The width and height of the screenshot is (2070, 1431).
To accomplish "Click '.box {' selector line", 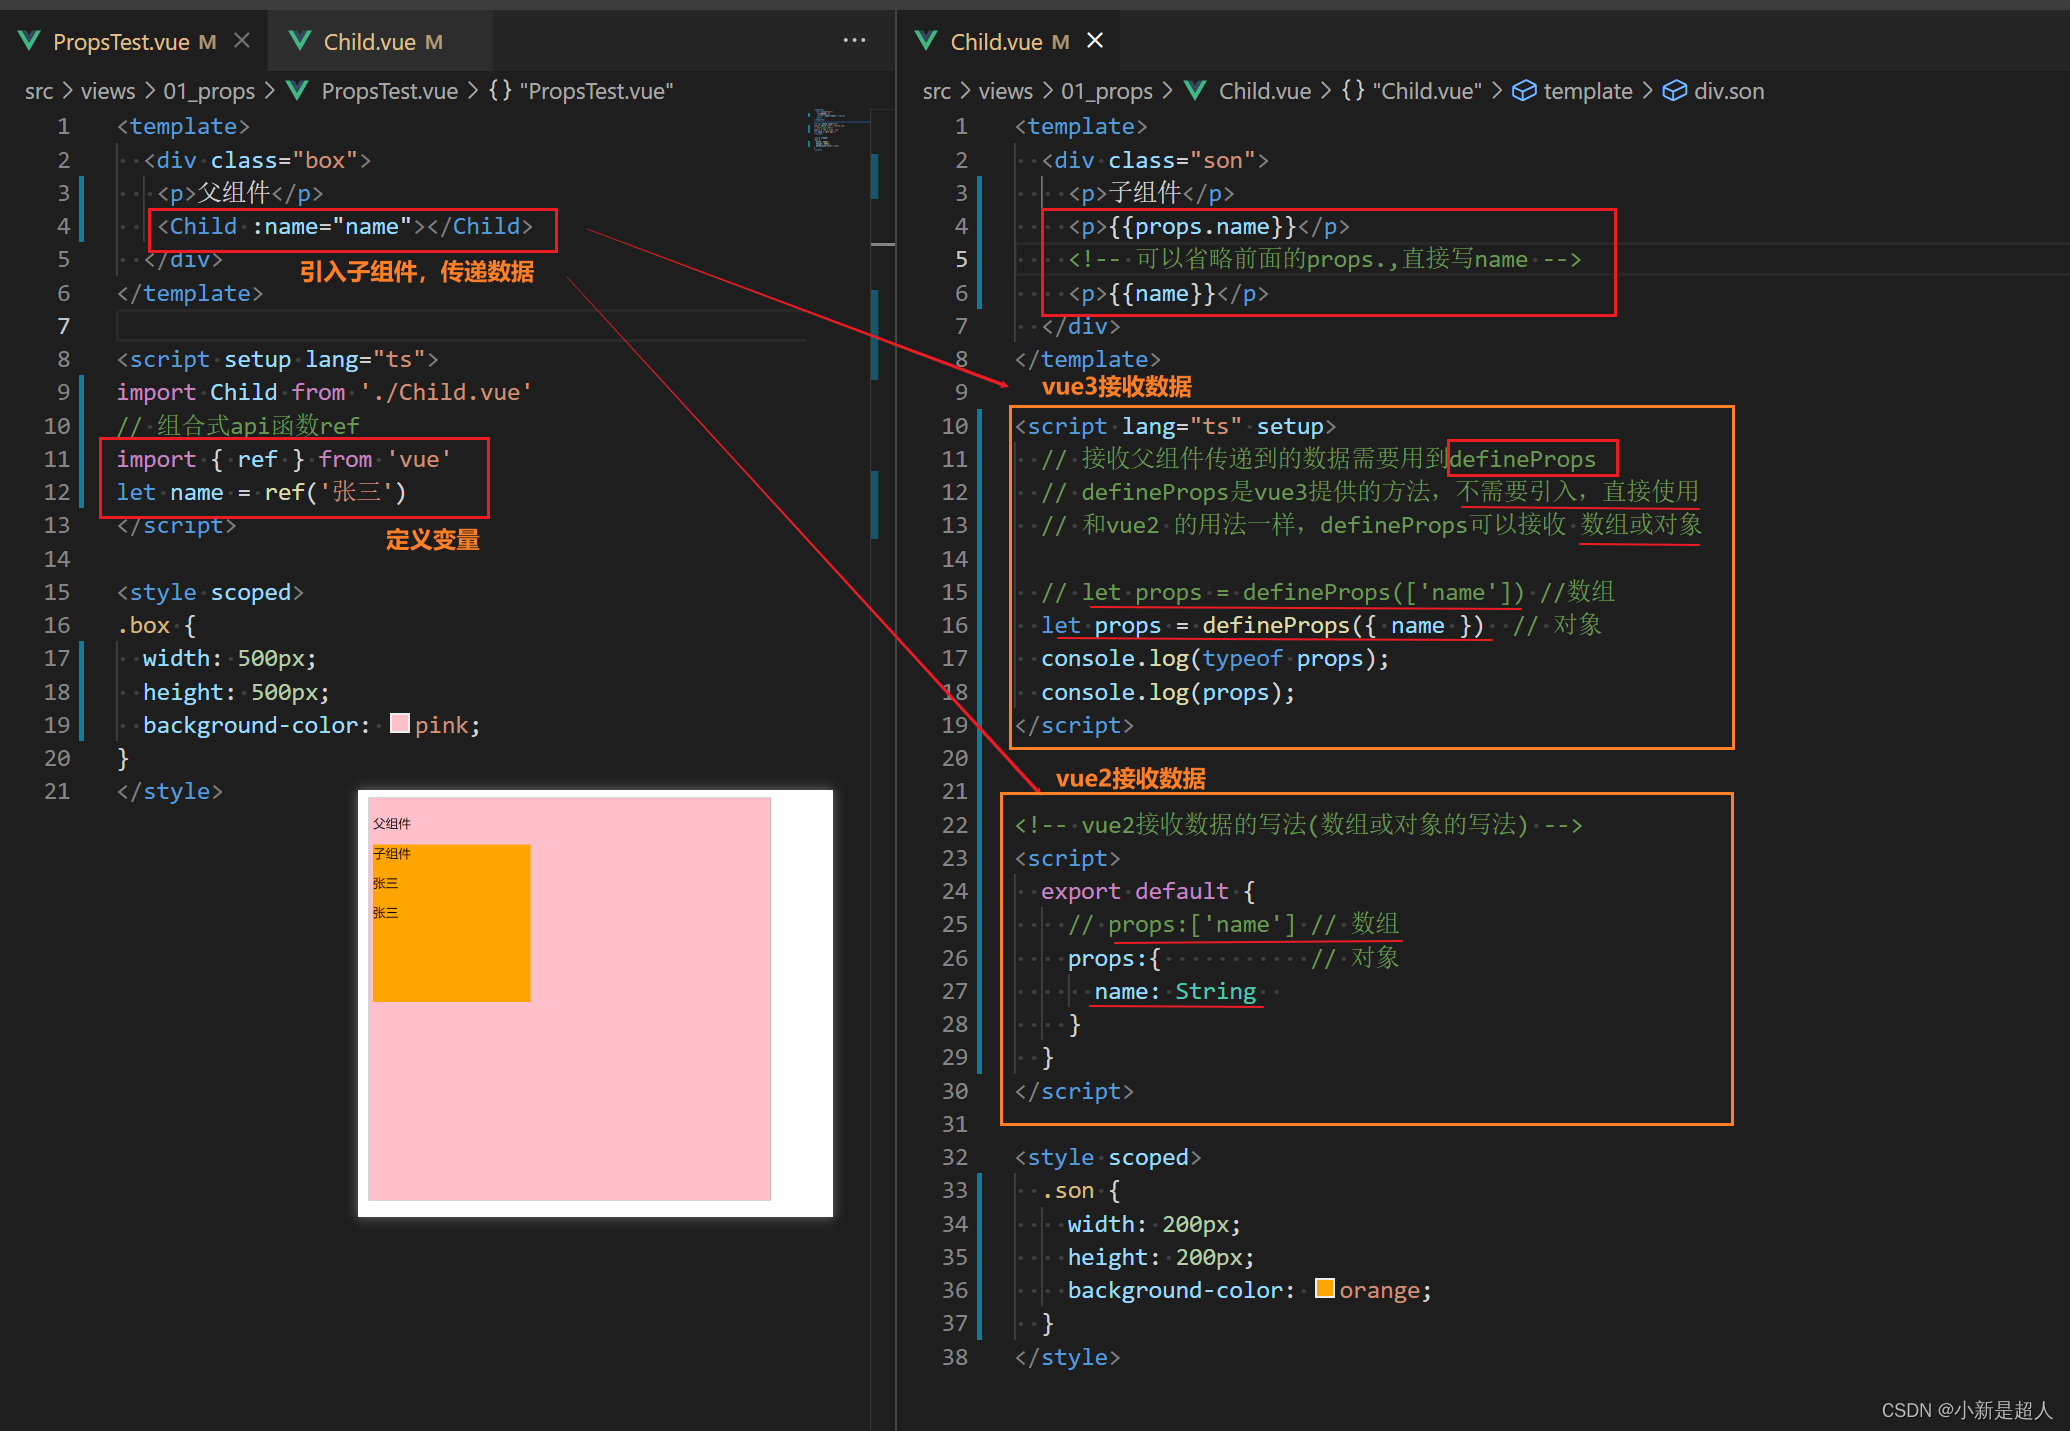I will 156,625.
